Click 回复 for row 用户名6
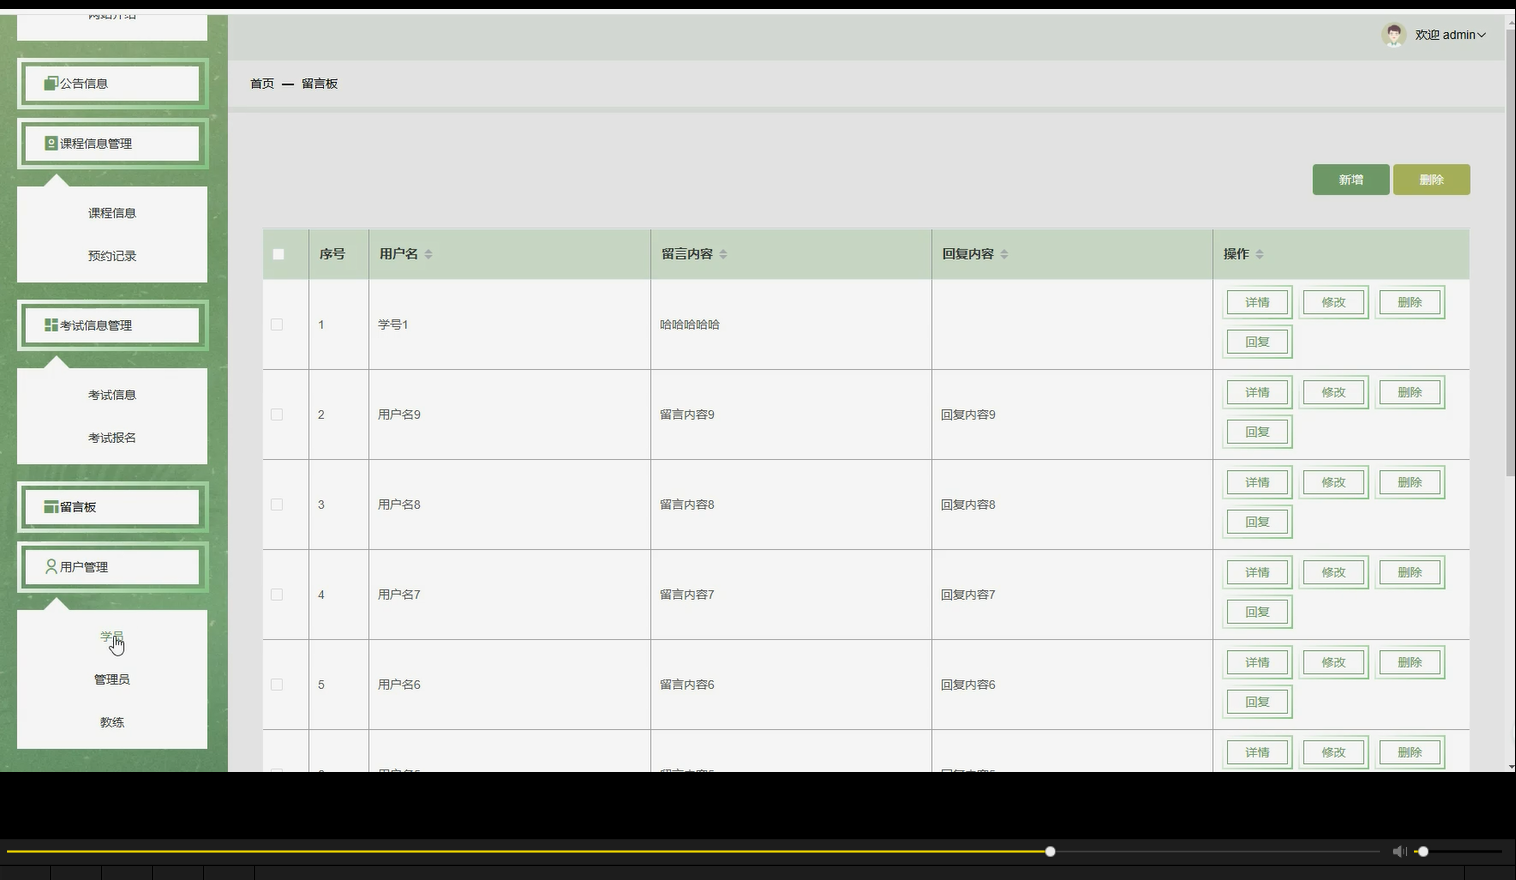Image resolution: width=1516 pixels, height=880 pixels. pyautogui.click(x=1258, y=702)
